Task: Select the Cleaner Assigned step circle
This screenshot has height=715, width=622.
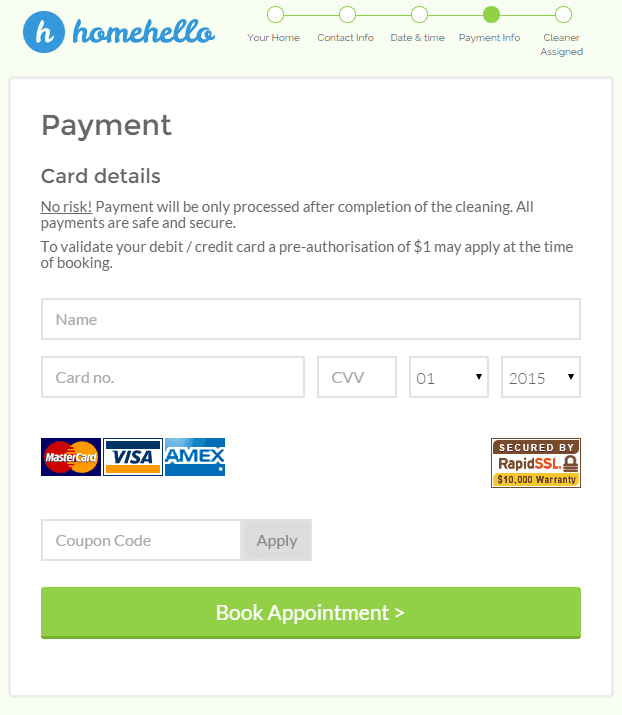Action: point(563,14)
